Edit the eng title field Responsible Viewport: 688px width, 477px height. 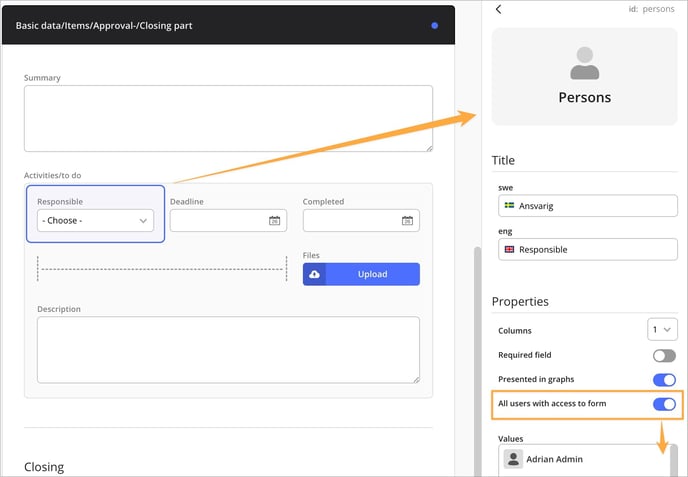(588, 249)
